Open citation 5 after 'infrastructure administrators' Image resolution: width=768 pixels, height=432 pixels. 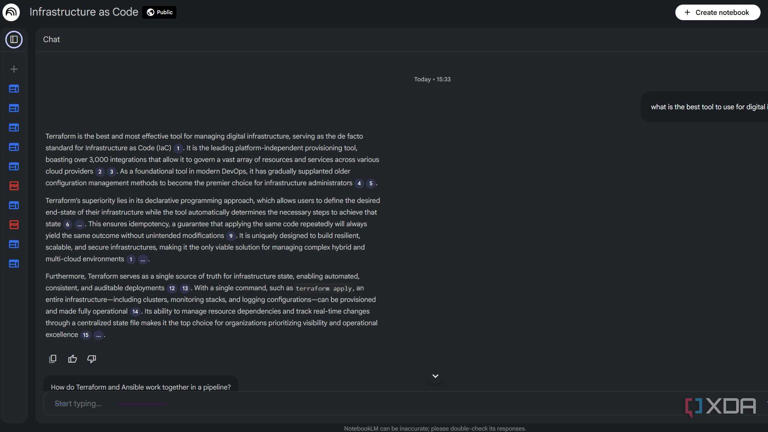[371, 183]
